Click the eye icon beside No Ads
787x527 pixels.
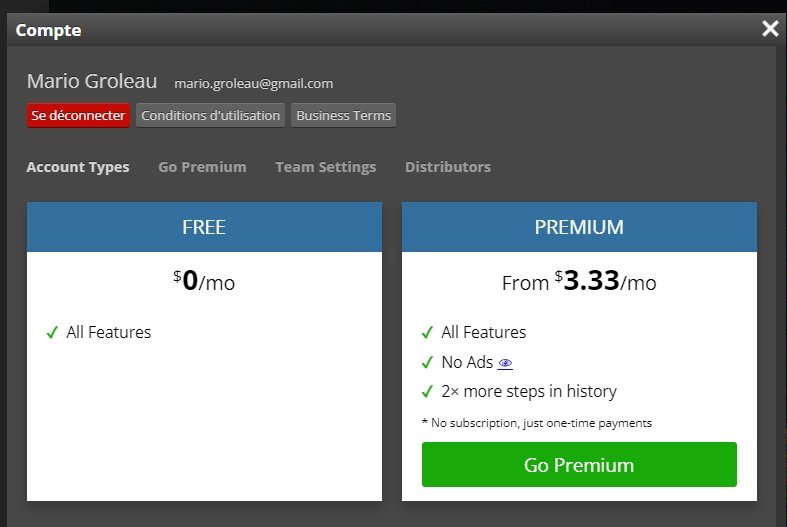[x=505, y=363]
